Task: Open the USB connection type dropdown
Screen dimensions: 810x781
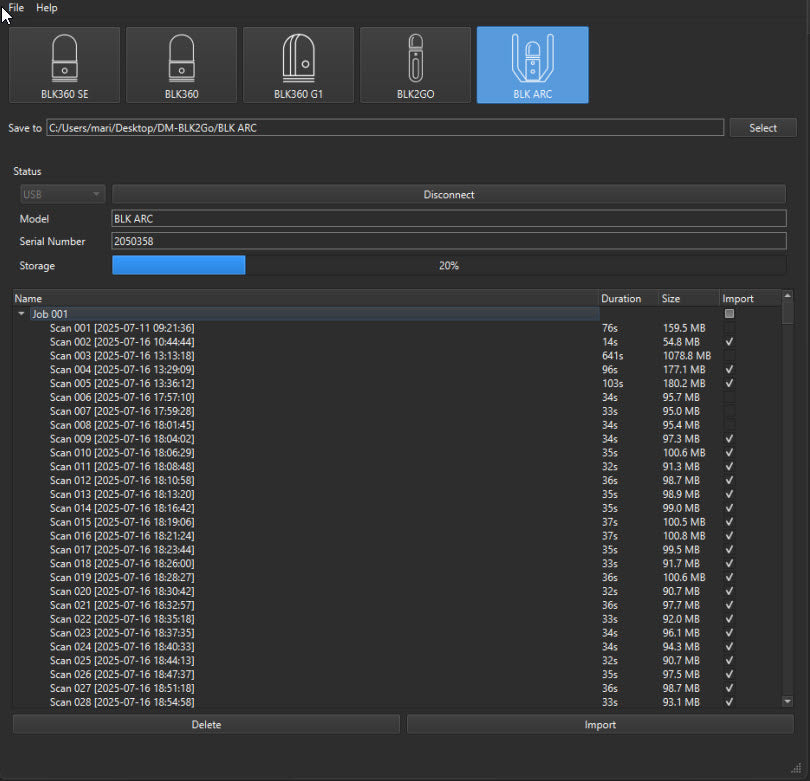Action: click(61, 194)
